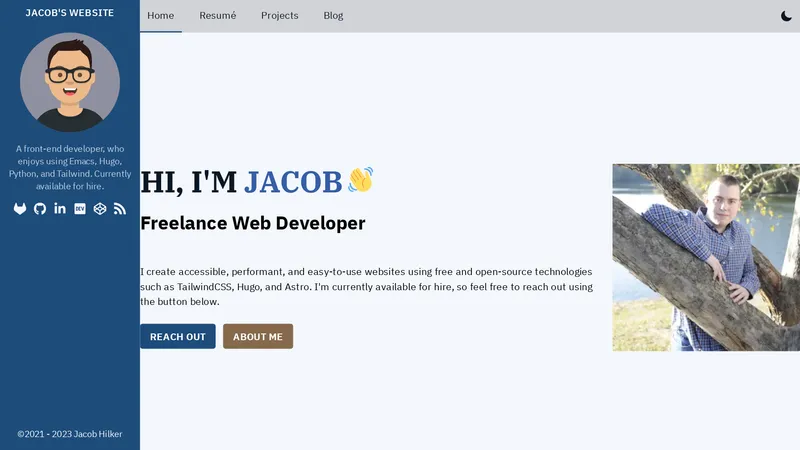Click the RSS feed icon
This screenshot has height=450, width=800.
pyautogui.click(x=120, y=208)
